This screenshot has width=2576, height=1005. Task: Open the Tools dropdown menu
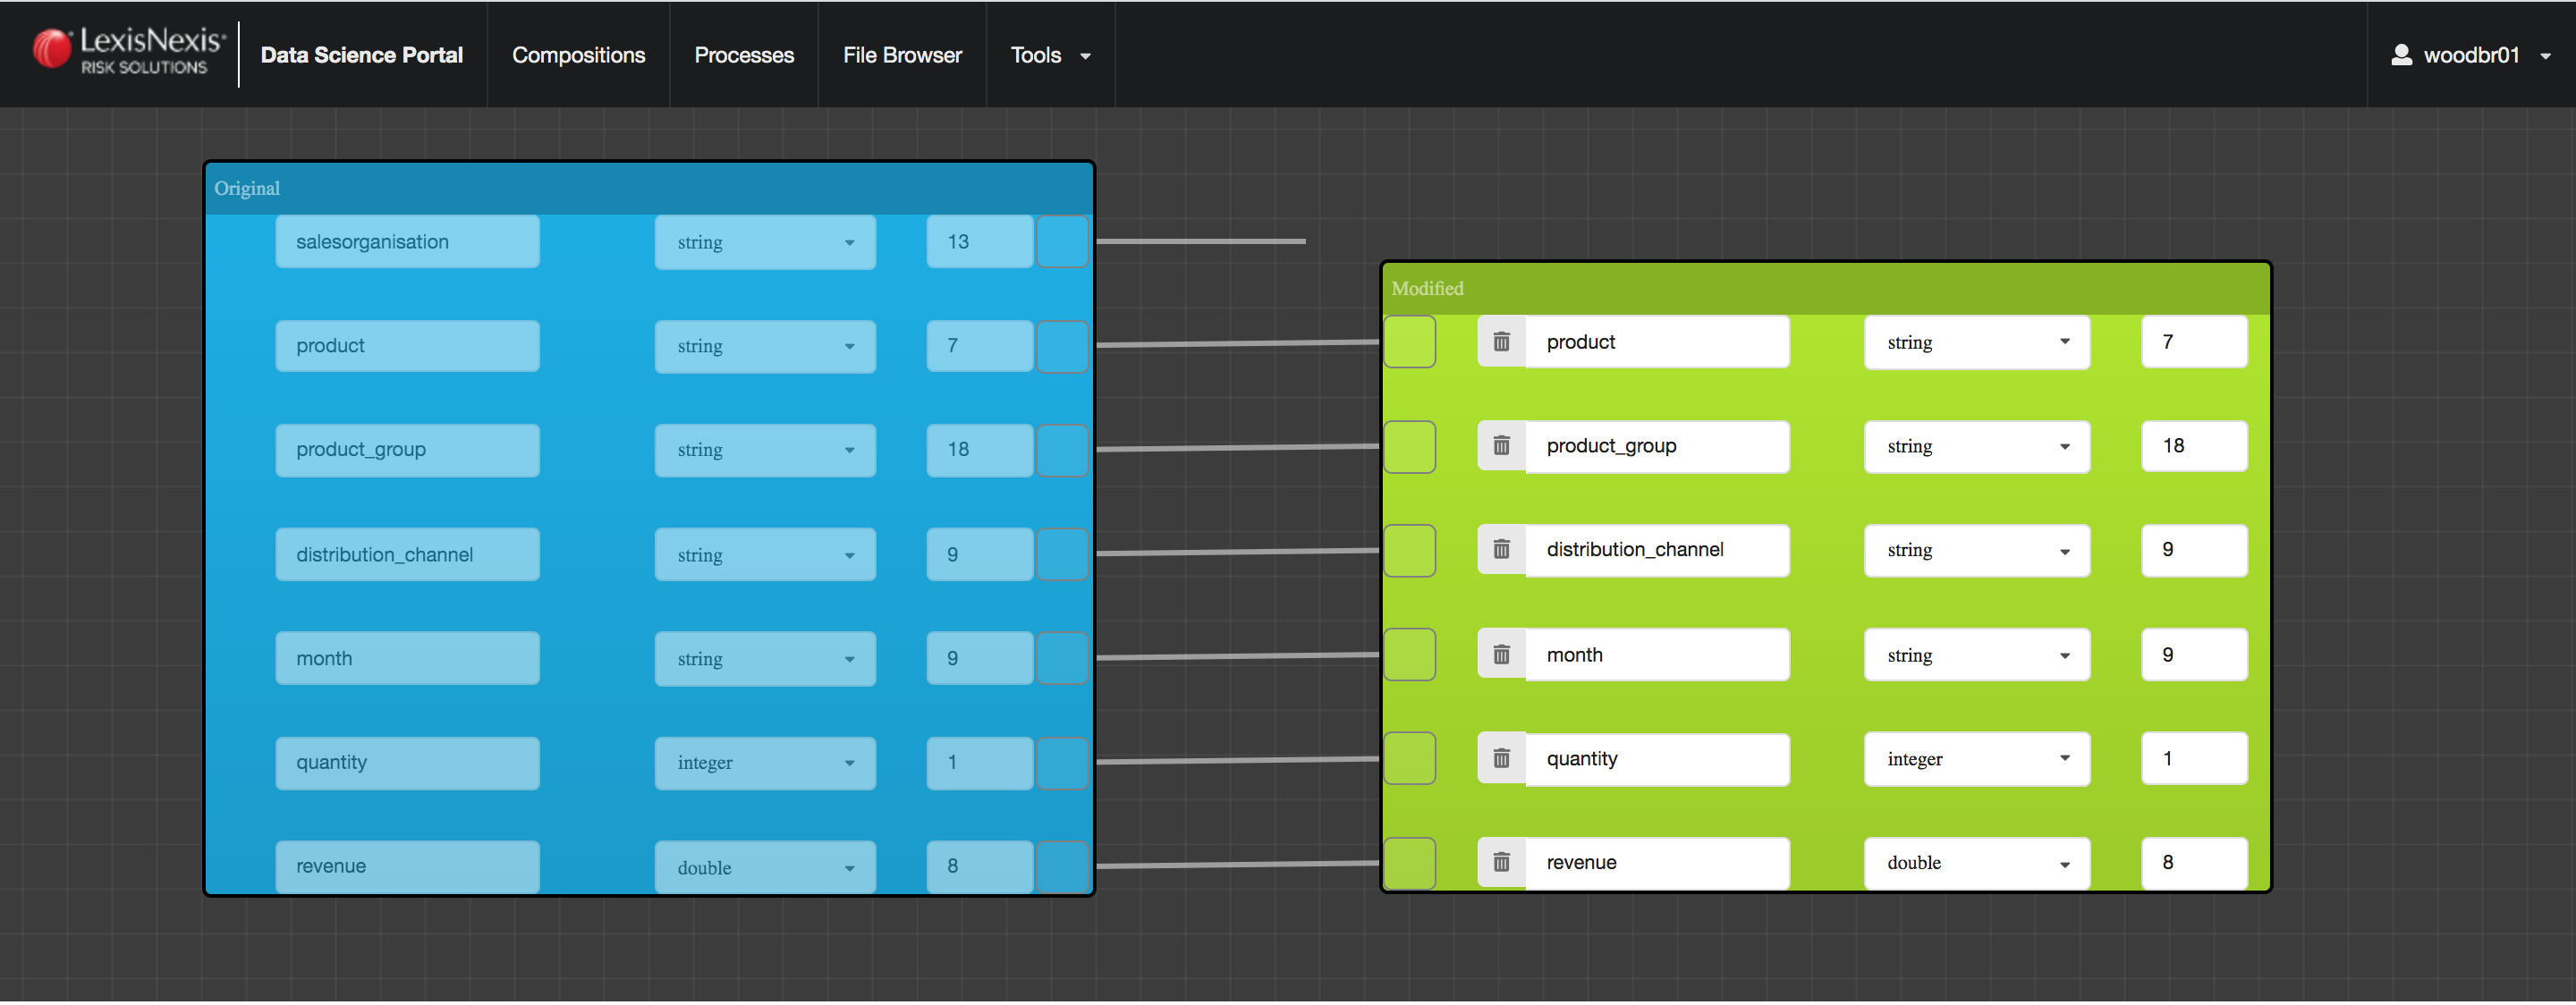(x=1049, y=55)
